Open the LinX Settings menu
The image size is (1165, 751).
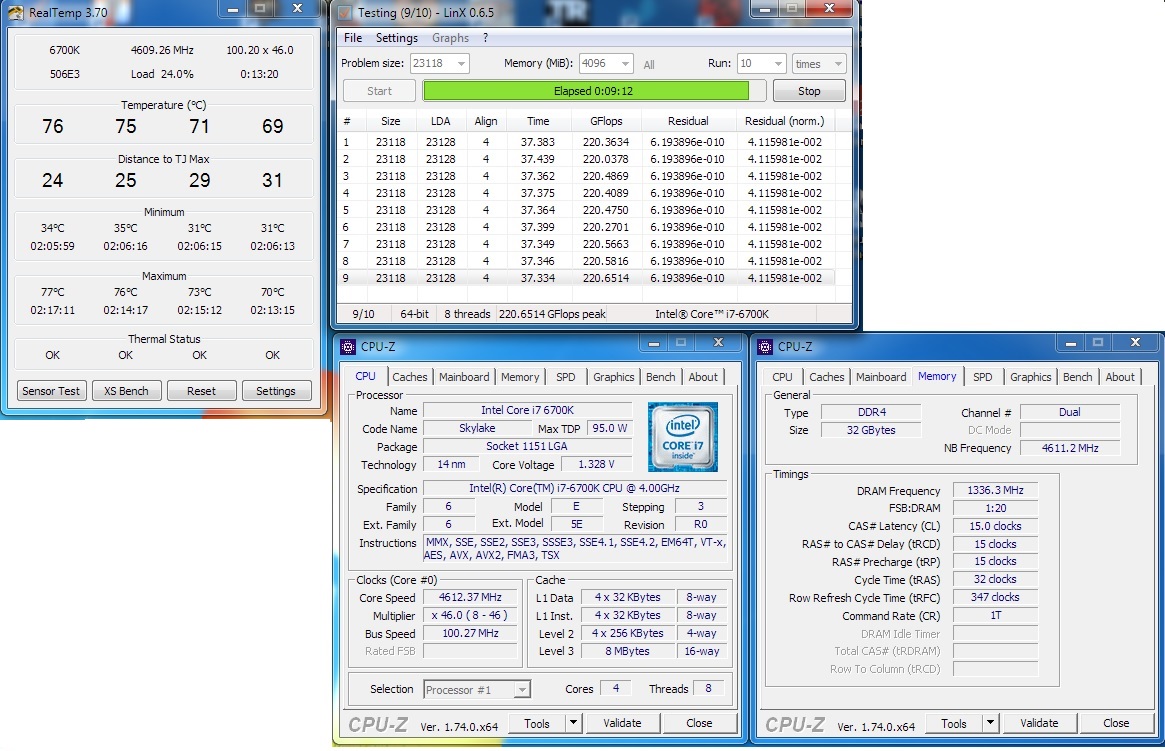pyautogui.click(x=396, y=38)
